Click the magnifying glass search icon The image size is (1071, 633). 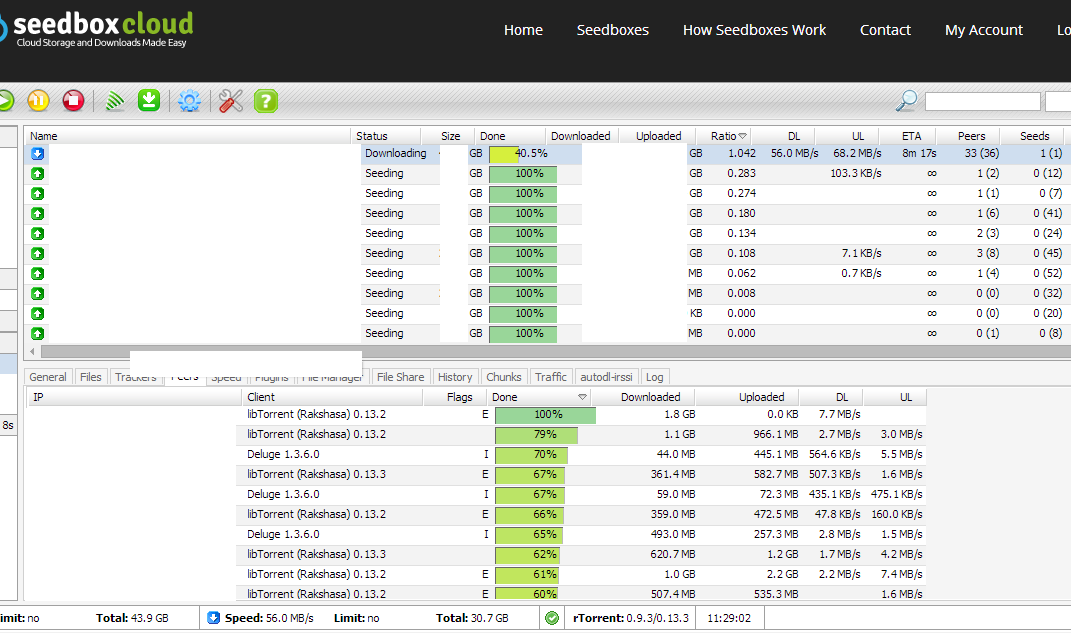[x=906, y=100]
